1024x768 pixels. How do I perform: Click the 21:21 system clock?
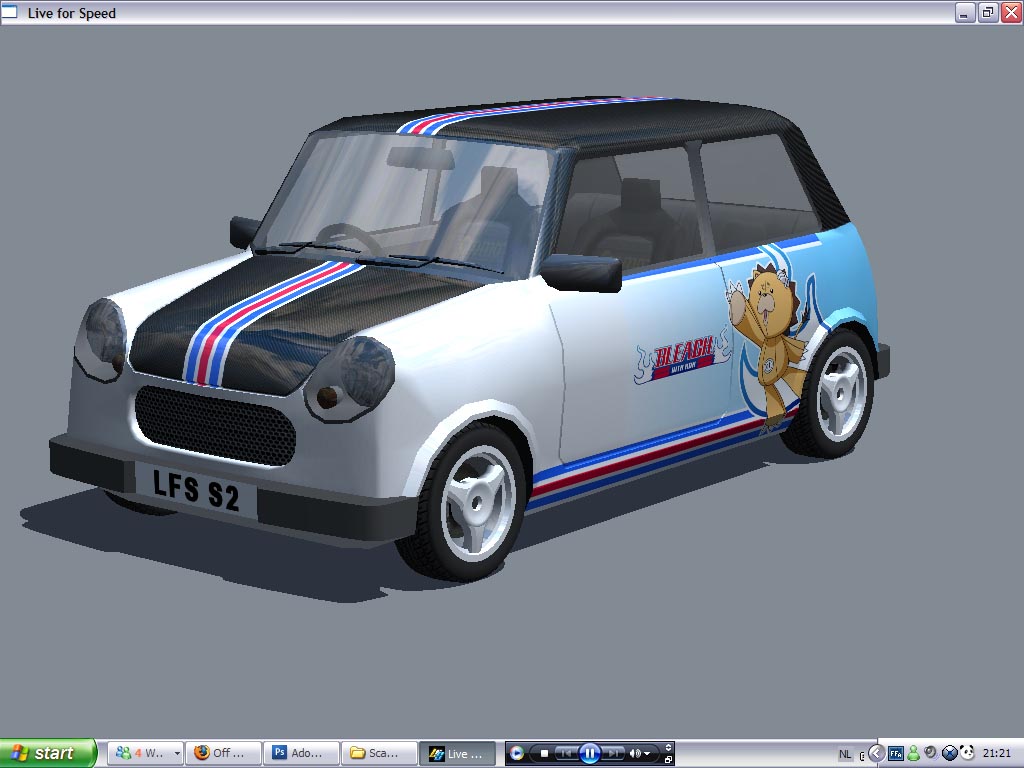(x=997, y=754)
